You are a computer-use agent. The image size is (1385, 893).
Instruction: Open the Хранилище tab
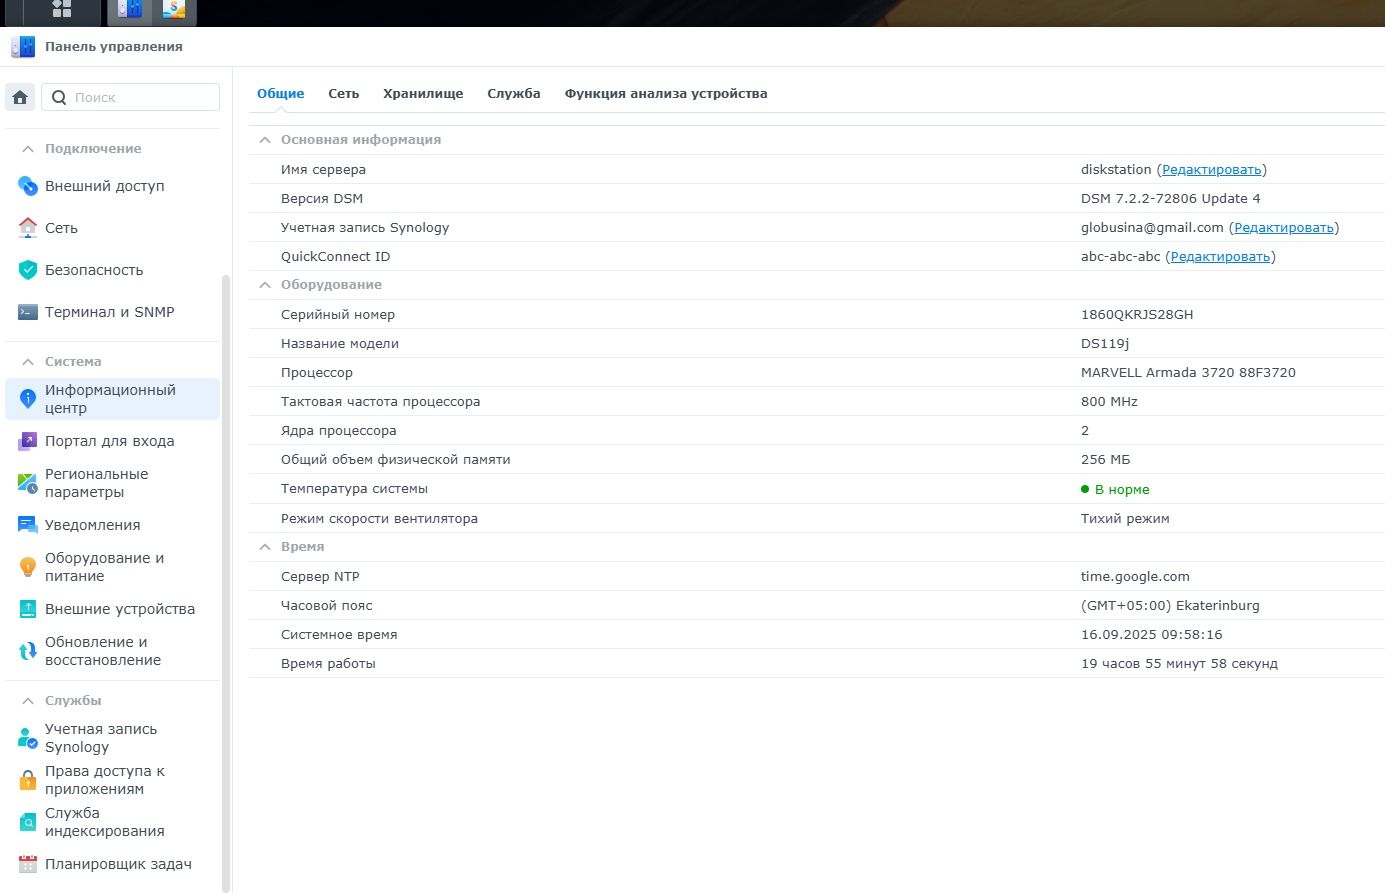[x=423, y=93]
